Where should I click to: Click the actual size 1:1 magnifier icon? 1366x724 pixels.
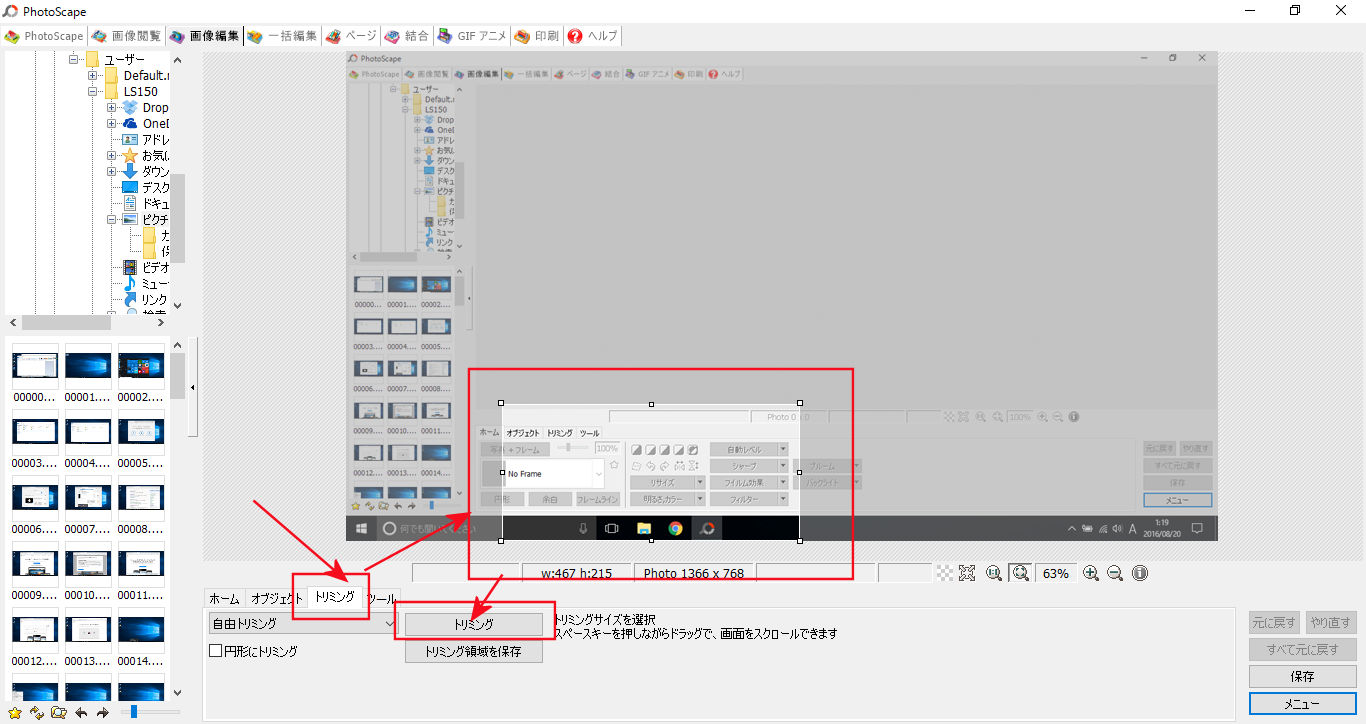pos(994,573)
